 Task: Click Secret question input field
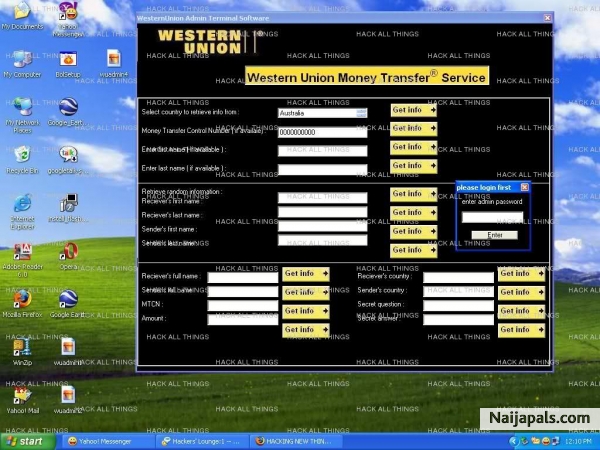[458, 305]
